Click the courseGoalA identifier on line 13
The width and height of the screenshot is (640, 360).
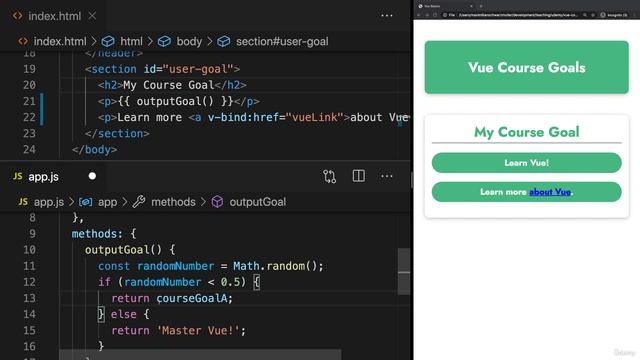tap(191, 298)
